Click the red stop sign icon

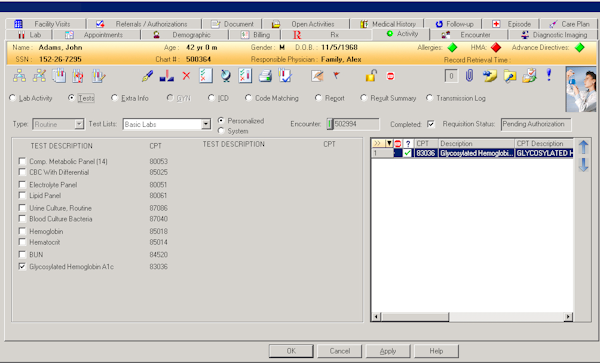click(390, 76)
